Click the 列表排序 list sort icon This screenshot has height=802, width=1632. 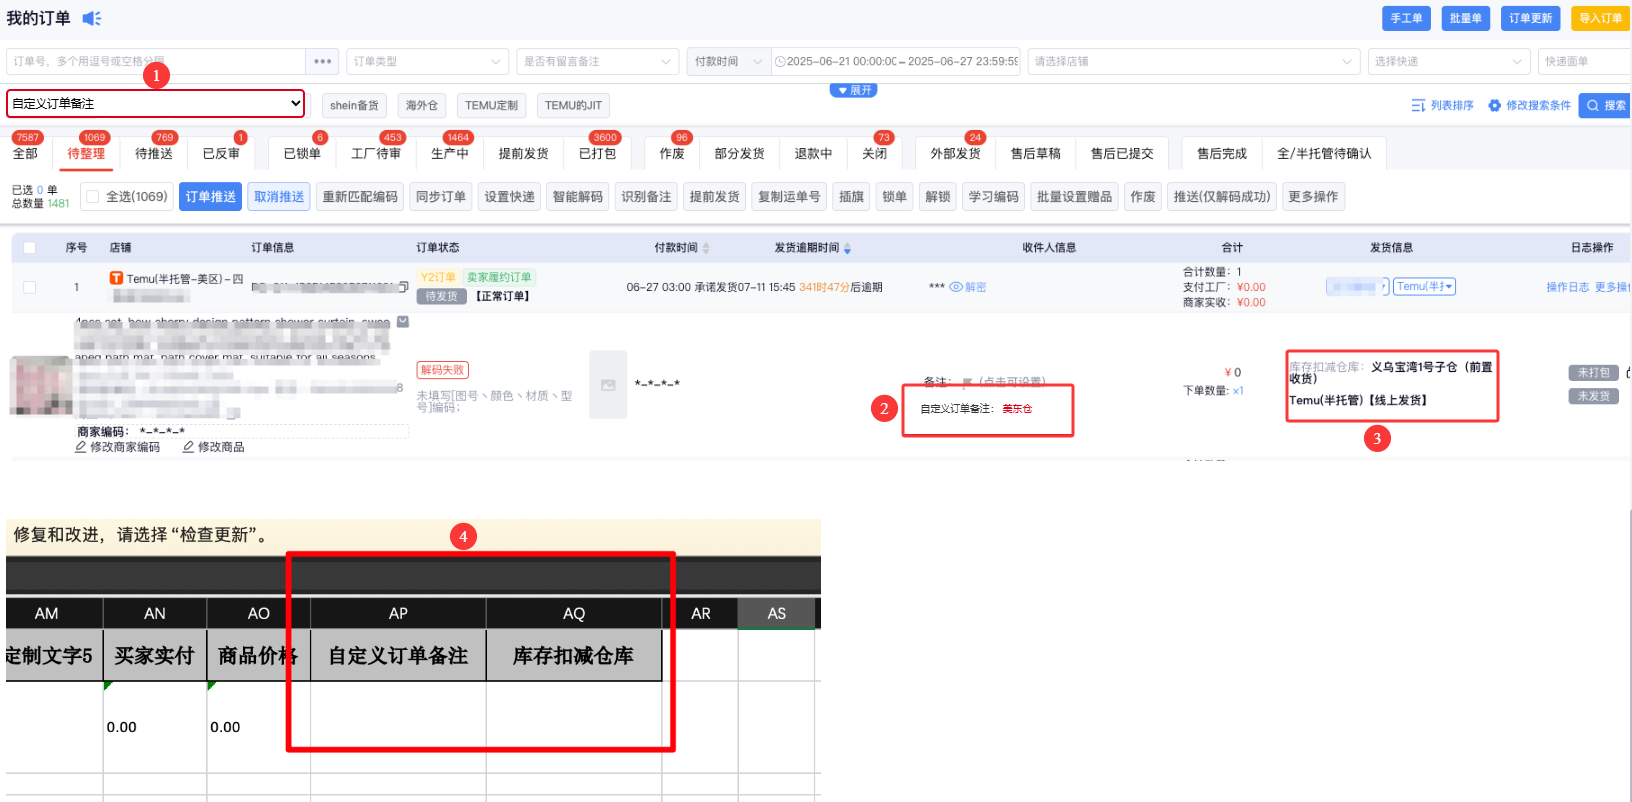(1418, 105)
